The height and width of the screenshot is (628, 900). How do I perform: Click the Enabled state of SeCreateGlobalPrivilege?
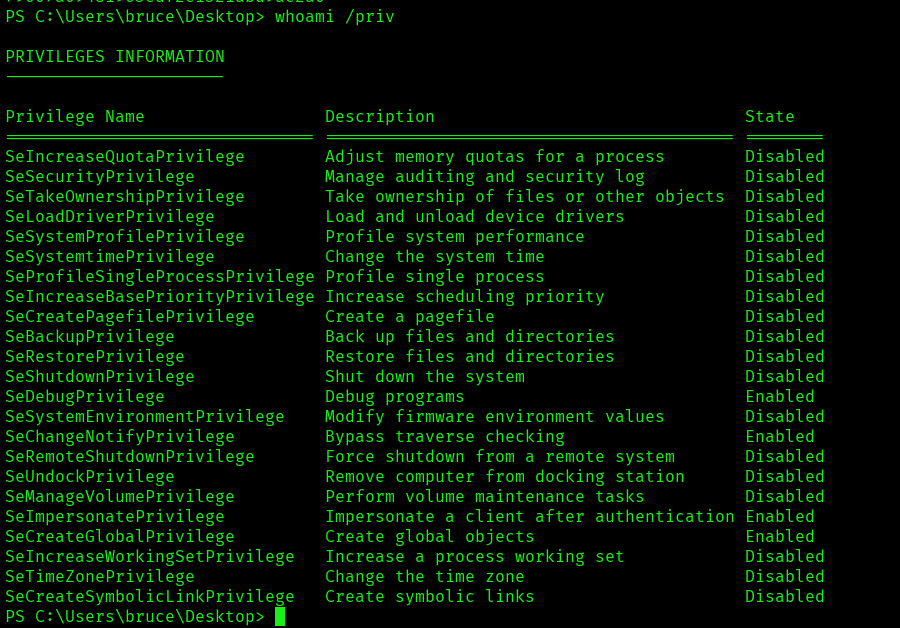[x=780, y=537]
